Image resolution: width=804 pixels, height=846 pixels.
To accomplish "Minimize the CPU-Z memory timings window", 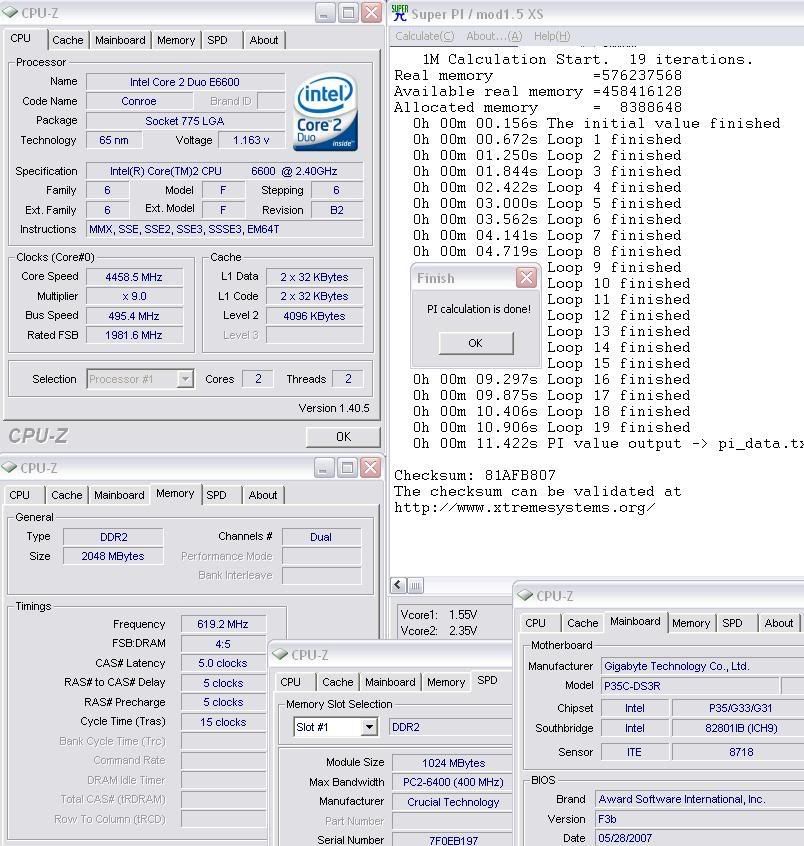I will (324, 468).
